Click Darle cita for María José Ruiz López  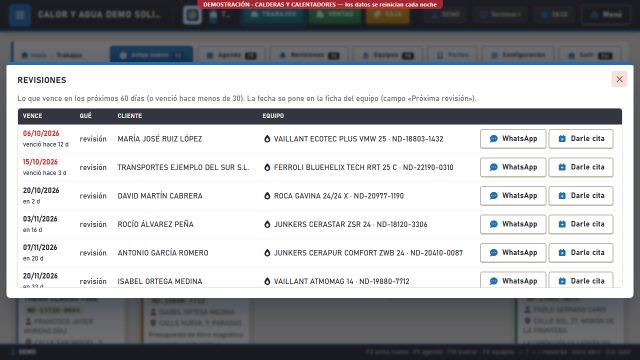click(x=581, y=139)
